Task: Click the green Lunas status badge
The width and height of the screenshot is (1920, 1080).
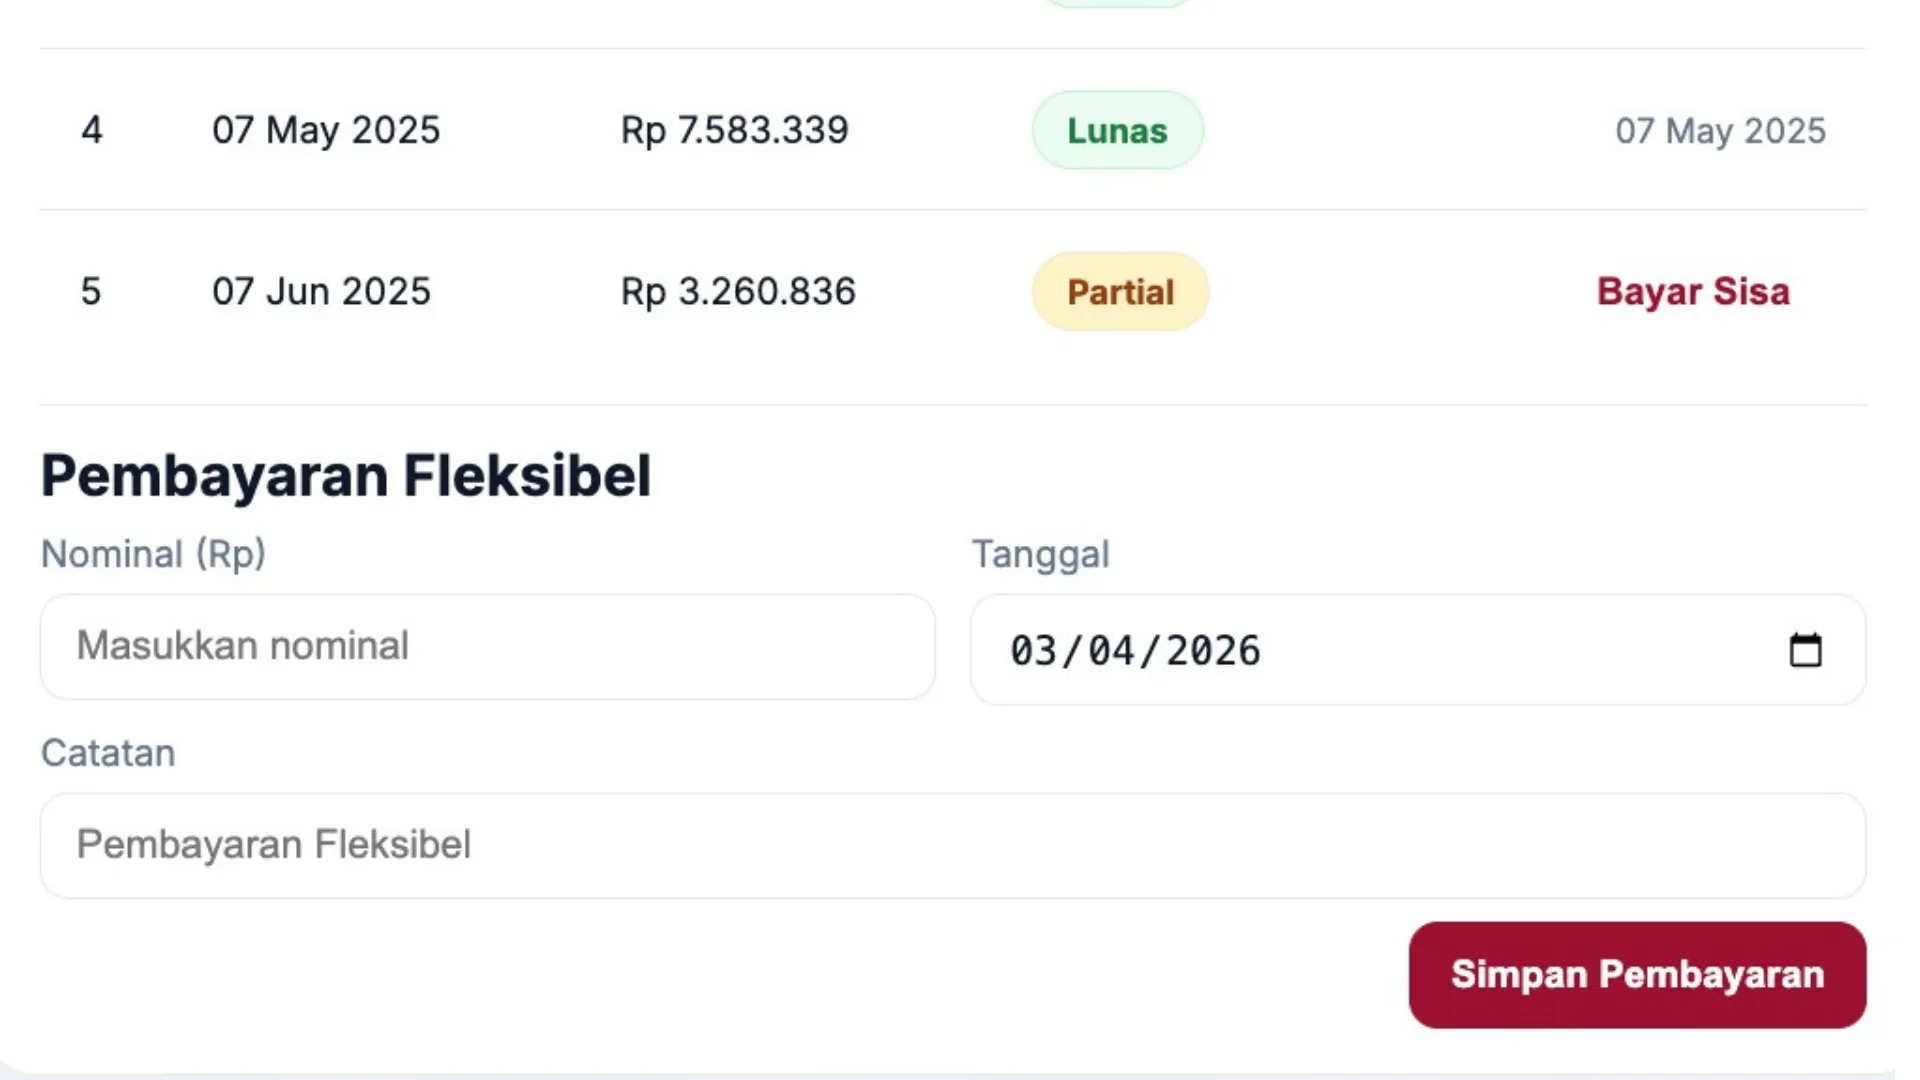Action: pos(1117,129)
